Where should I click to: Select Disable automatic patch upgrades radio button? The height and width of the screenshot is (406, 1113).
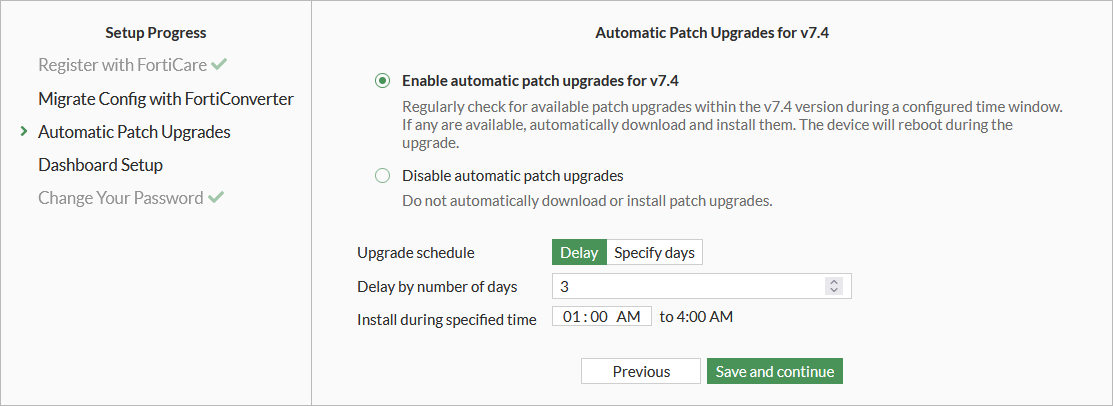click(382, 176)
